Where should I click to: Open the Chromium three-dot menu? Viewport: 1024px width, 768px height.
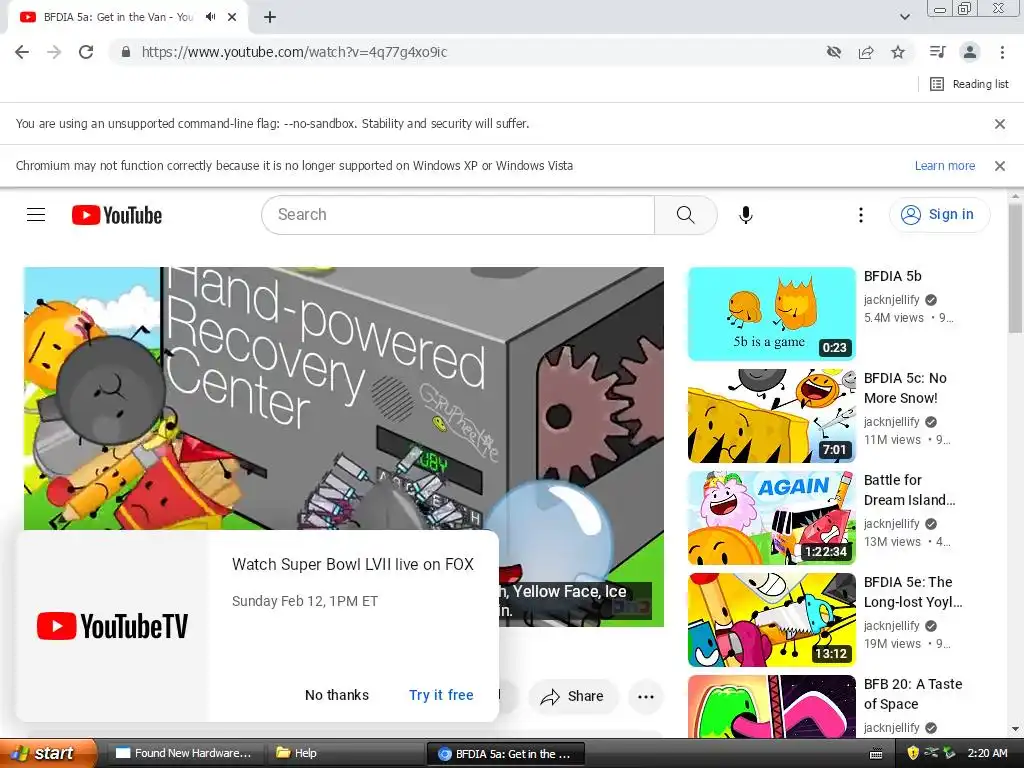pos(1002,52)
